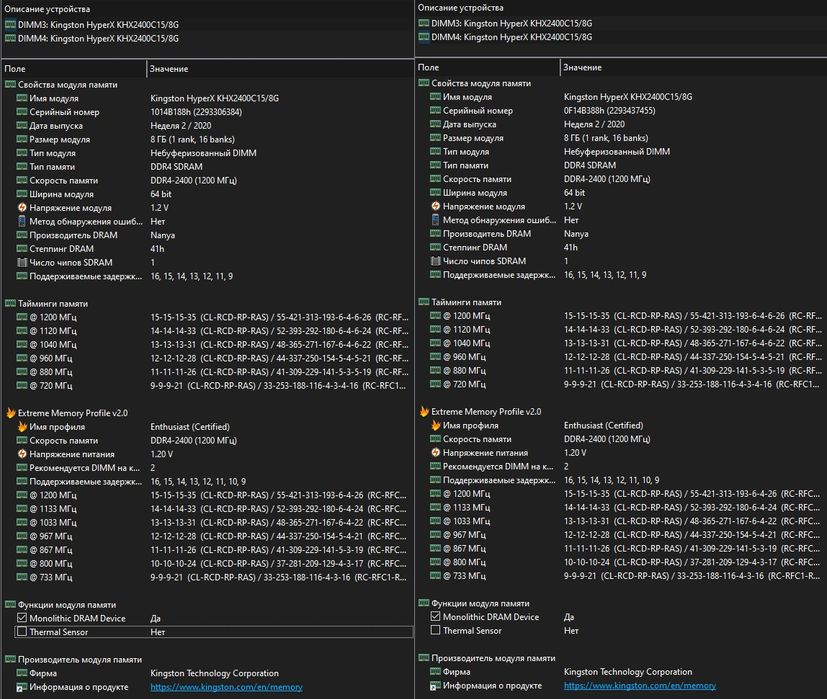Click voltage icon beside 'Напряжение питания' in right panel
Viewport: 827px width, 699px height.
tap(435, 452)
